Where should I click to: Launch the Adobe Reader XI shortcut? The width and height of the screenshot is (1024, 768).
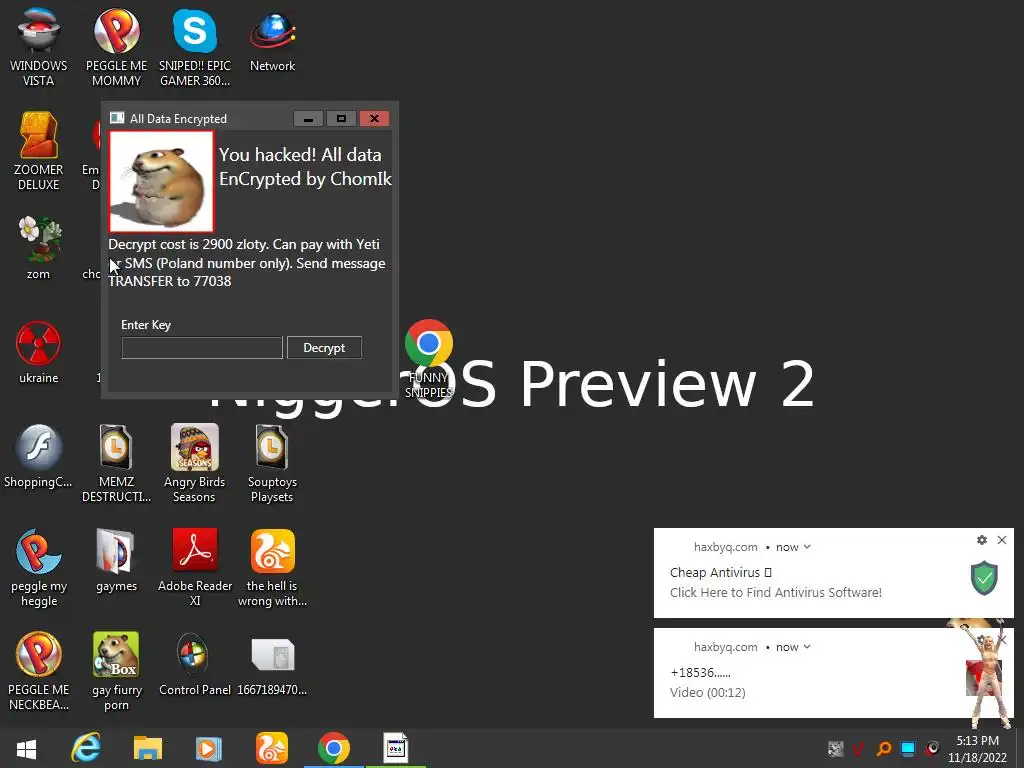195,567
